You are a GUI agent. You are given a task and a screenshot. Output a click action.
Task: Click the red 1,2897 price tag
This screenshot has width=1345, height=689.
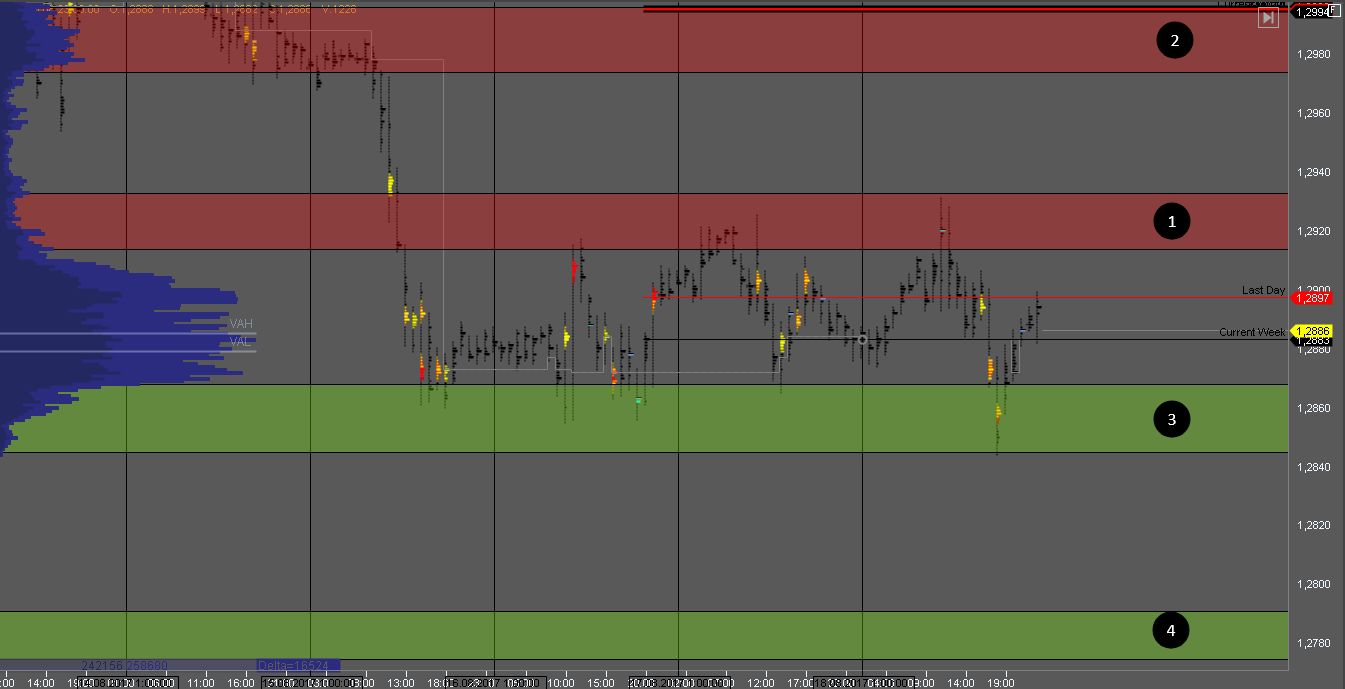point(1313,298)
